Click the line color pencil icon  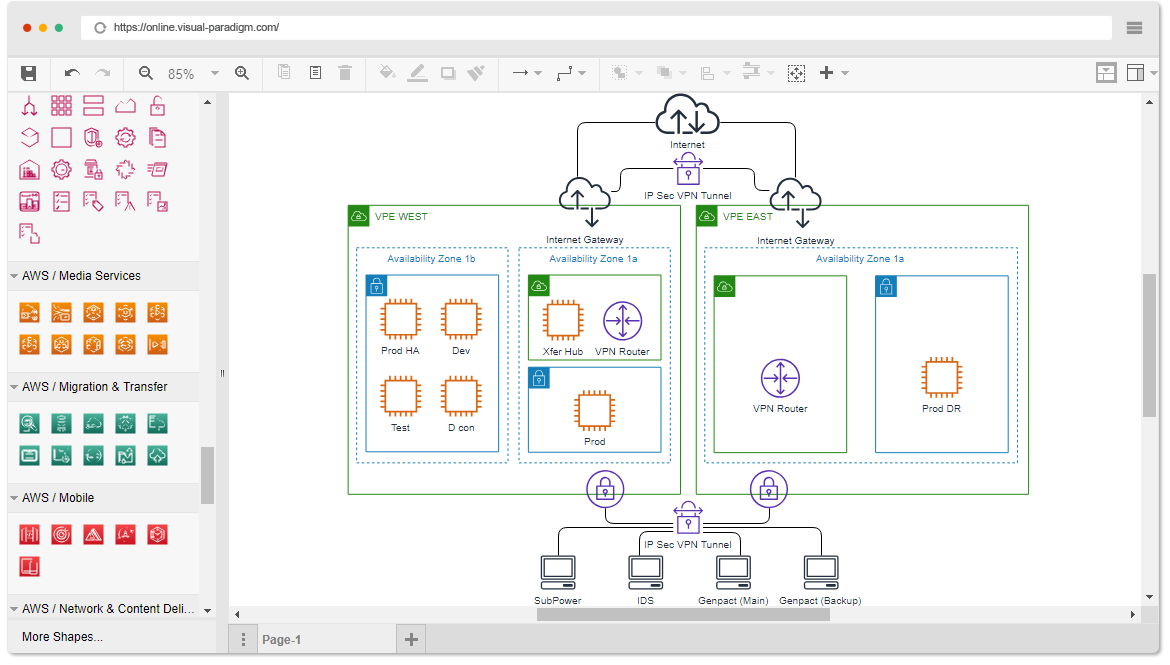pyautogui.click(x=417, y=73)
